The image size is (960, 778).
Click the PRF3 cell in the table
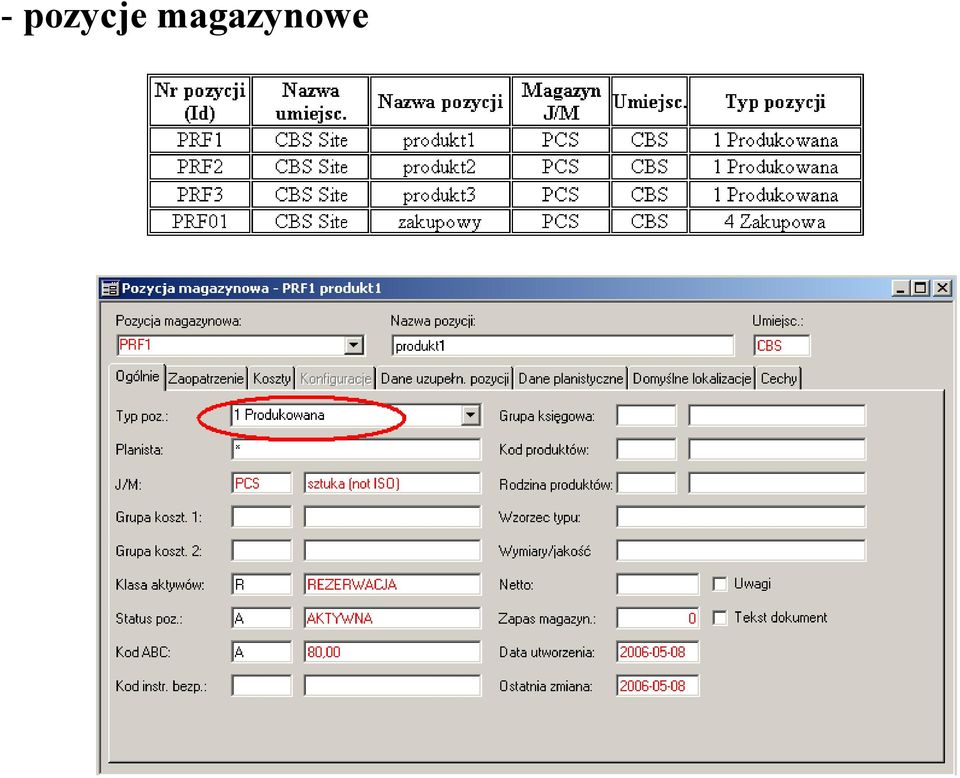200,195
